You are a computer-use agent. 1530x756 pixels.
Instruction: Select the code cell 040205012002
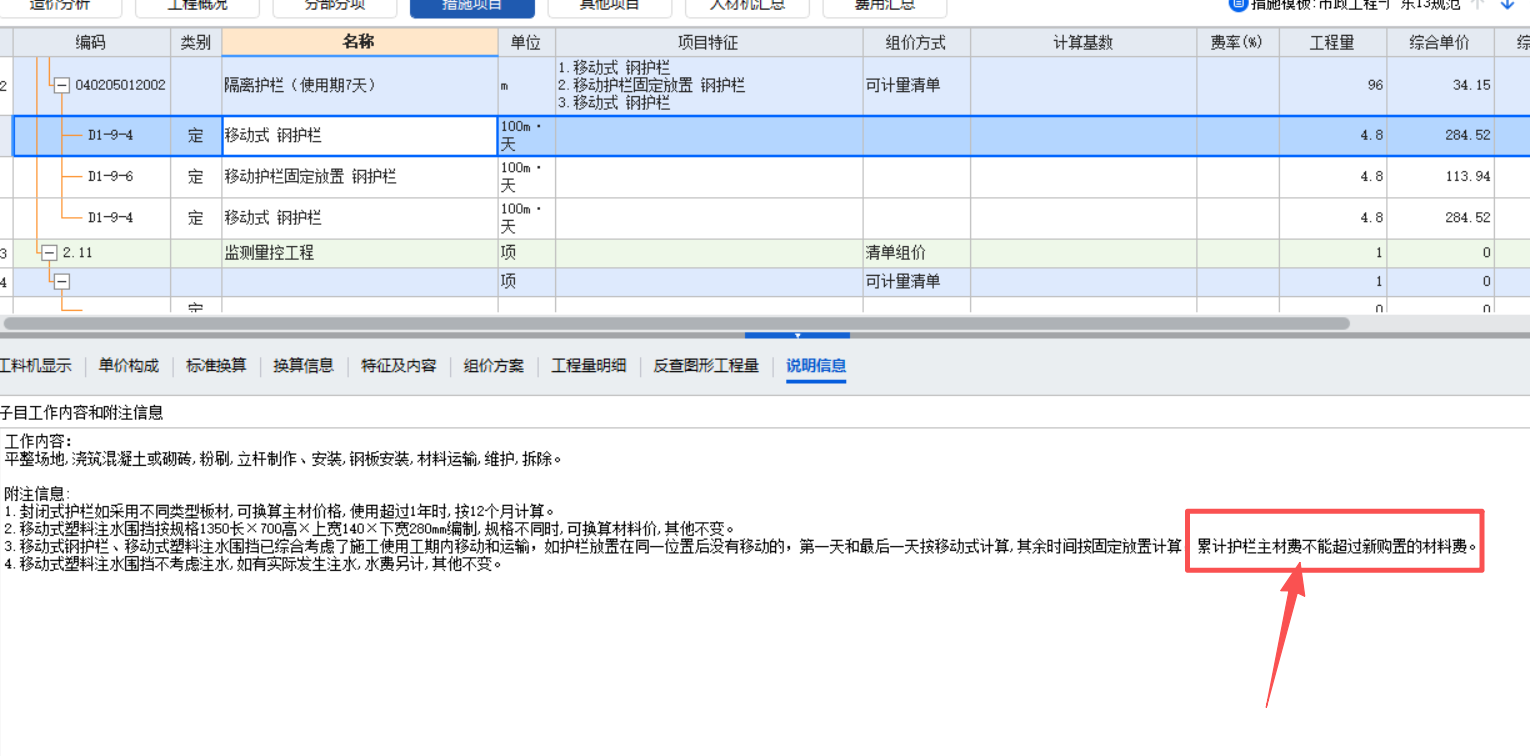coord(120,86)
